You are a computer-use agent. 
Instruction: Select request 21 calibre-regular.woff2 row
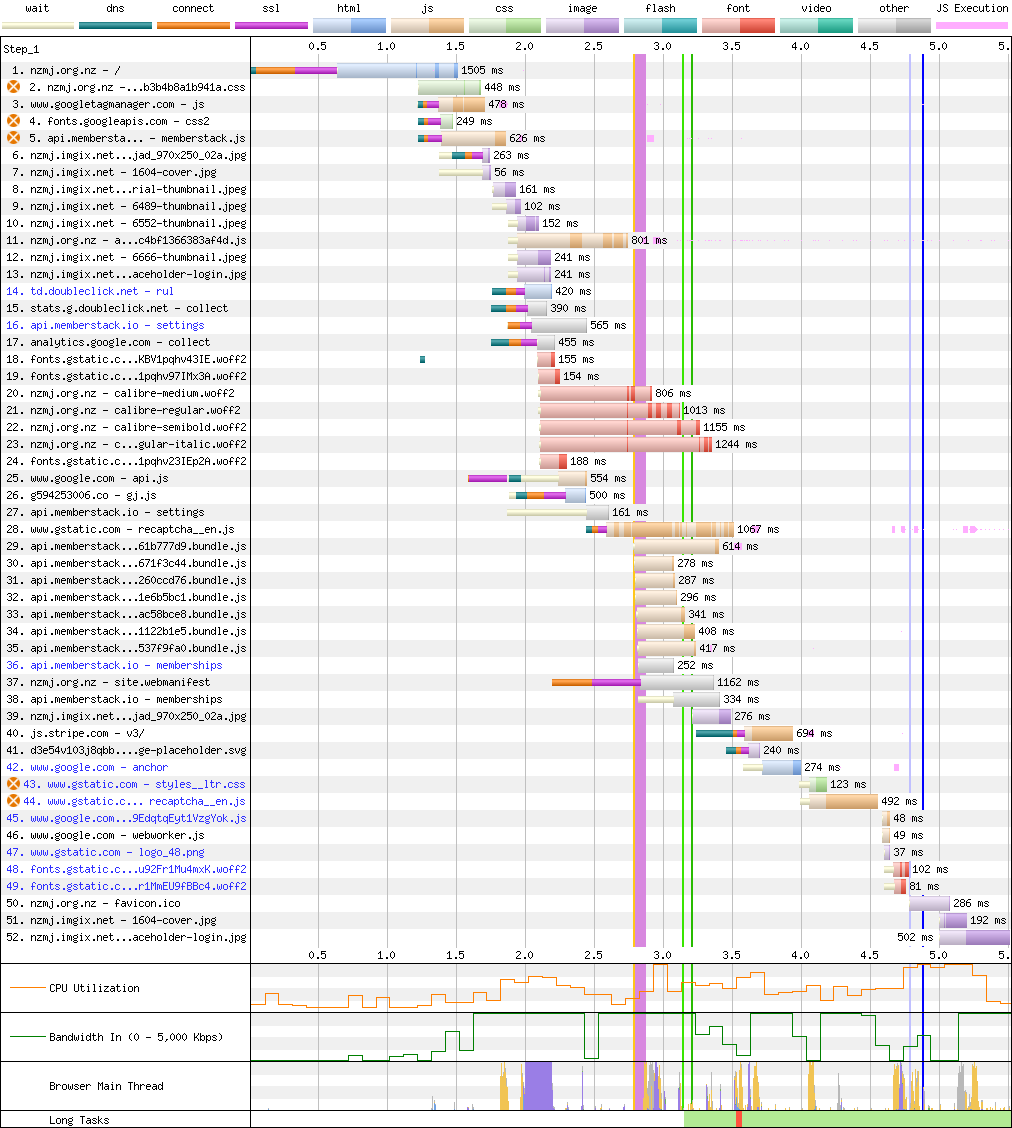(126, 410)
